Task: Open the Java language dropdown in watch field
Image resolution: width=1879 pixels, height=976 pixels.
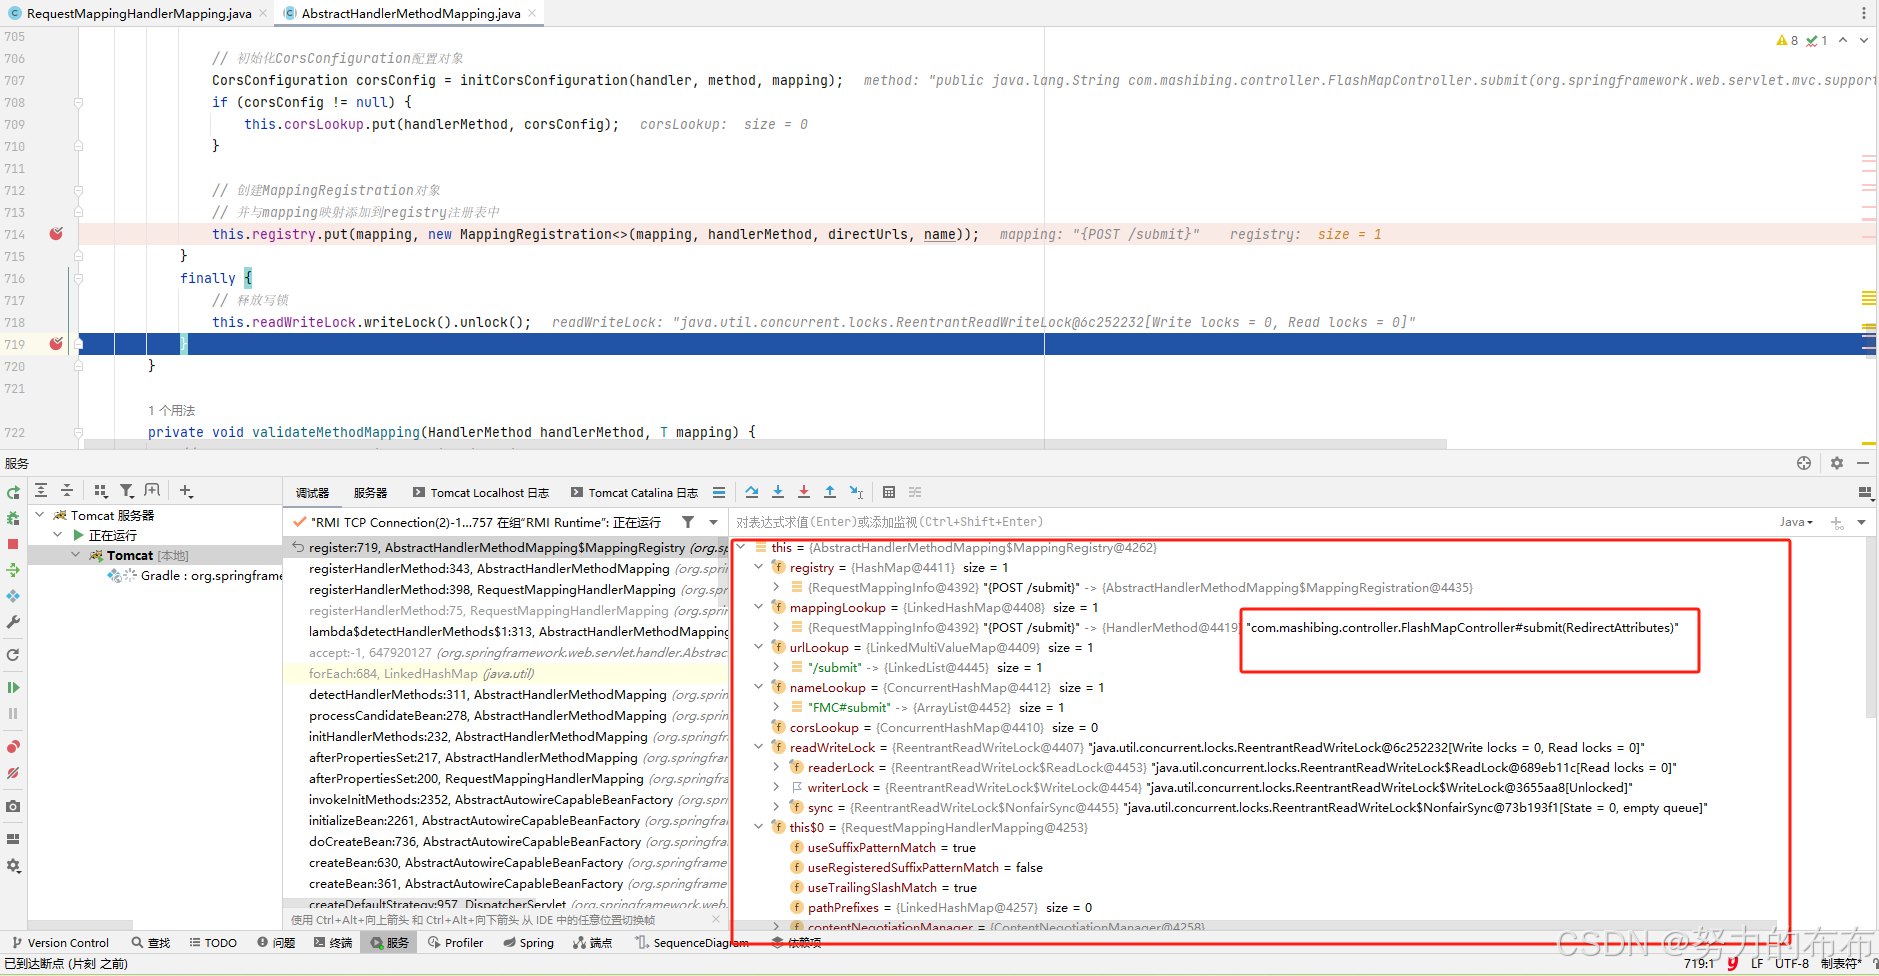Action: [1796, 522]
